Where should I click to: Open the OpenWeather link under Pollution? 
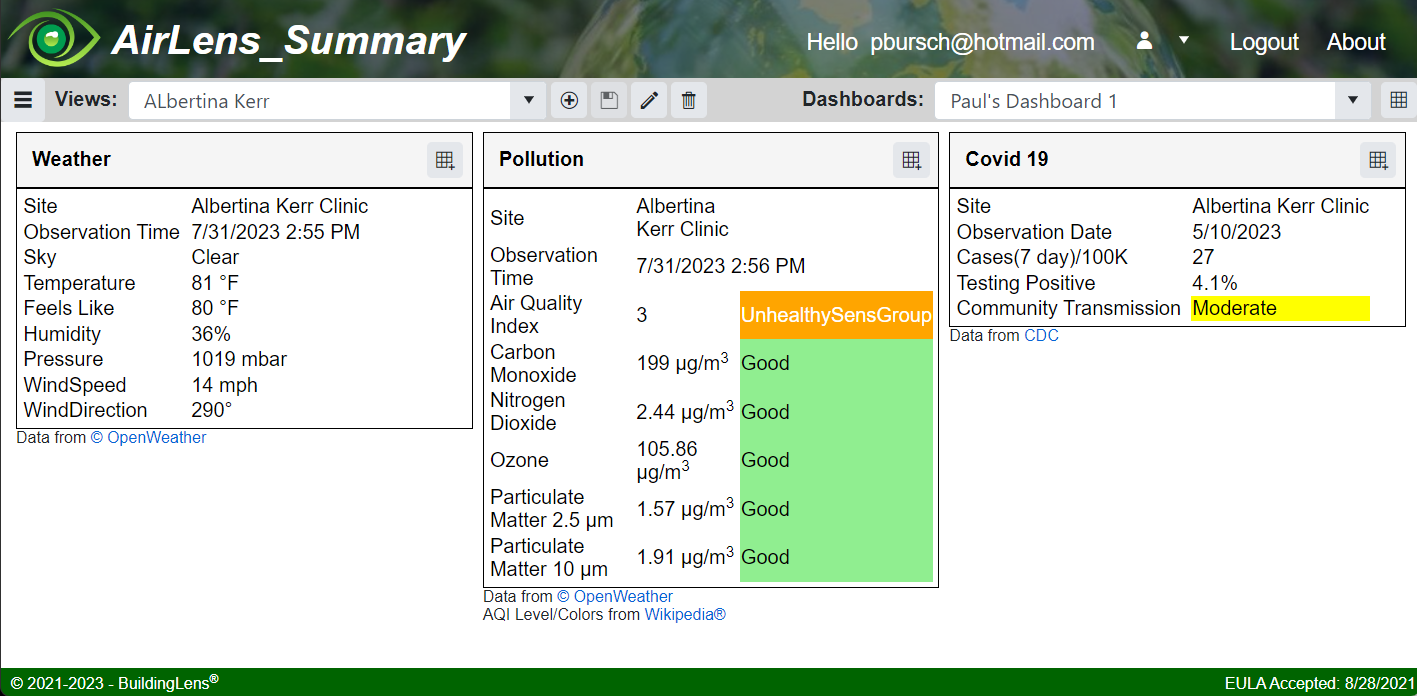pyautogui.click(x=615, y=596)
